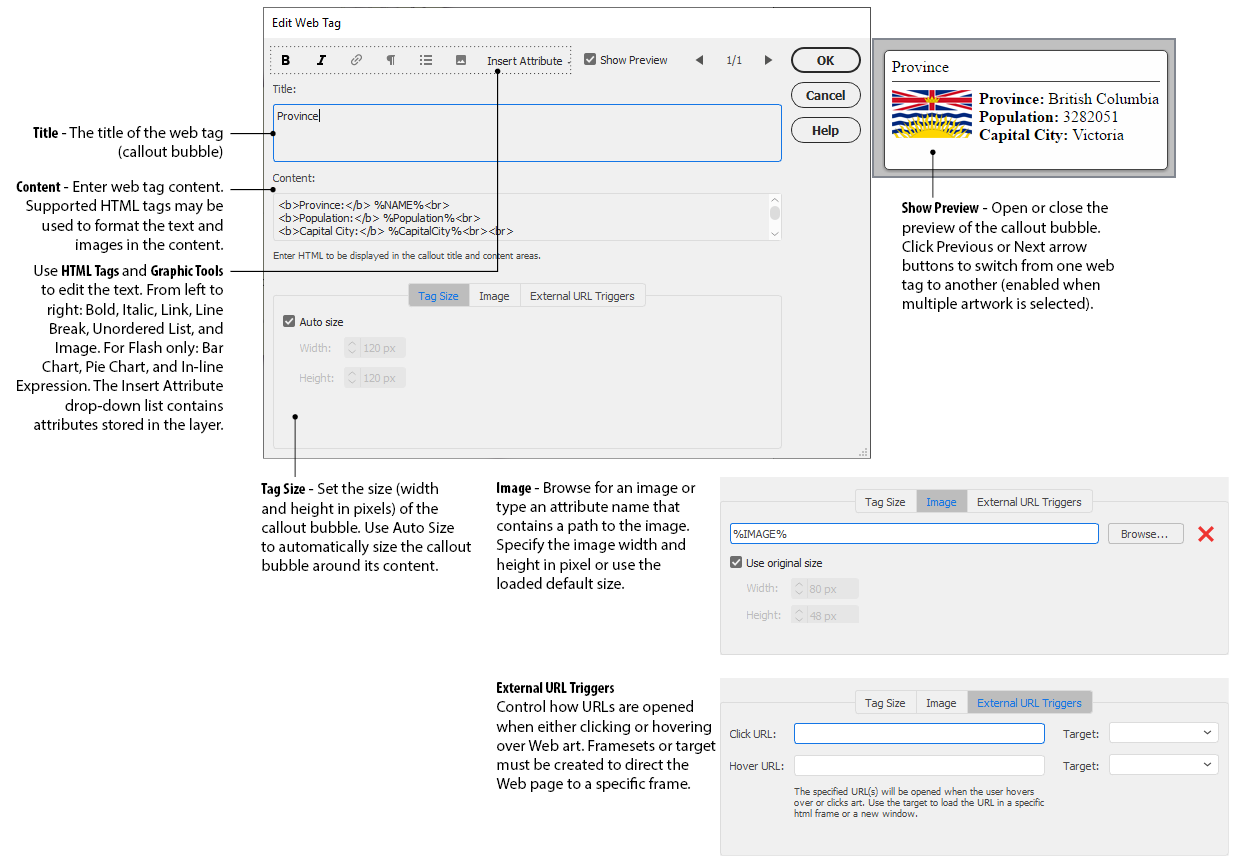The height and width of the screenshot is (861, 1236).
Task: Apply Italic formatting in the toolbar
Action: click(321, 60)
